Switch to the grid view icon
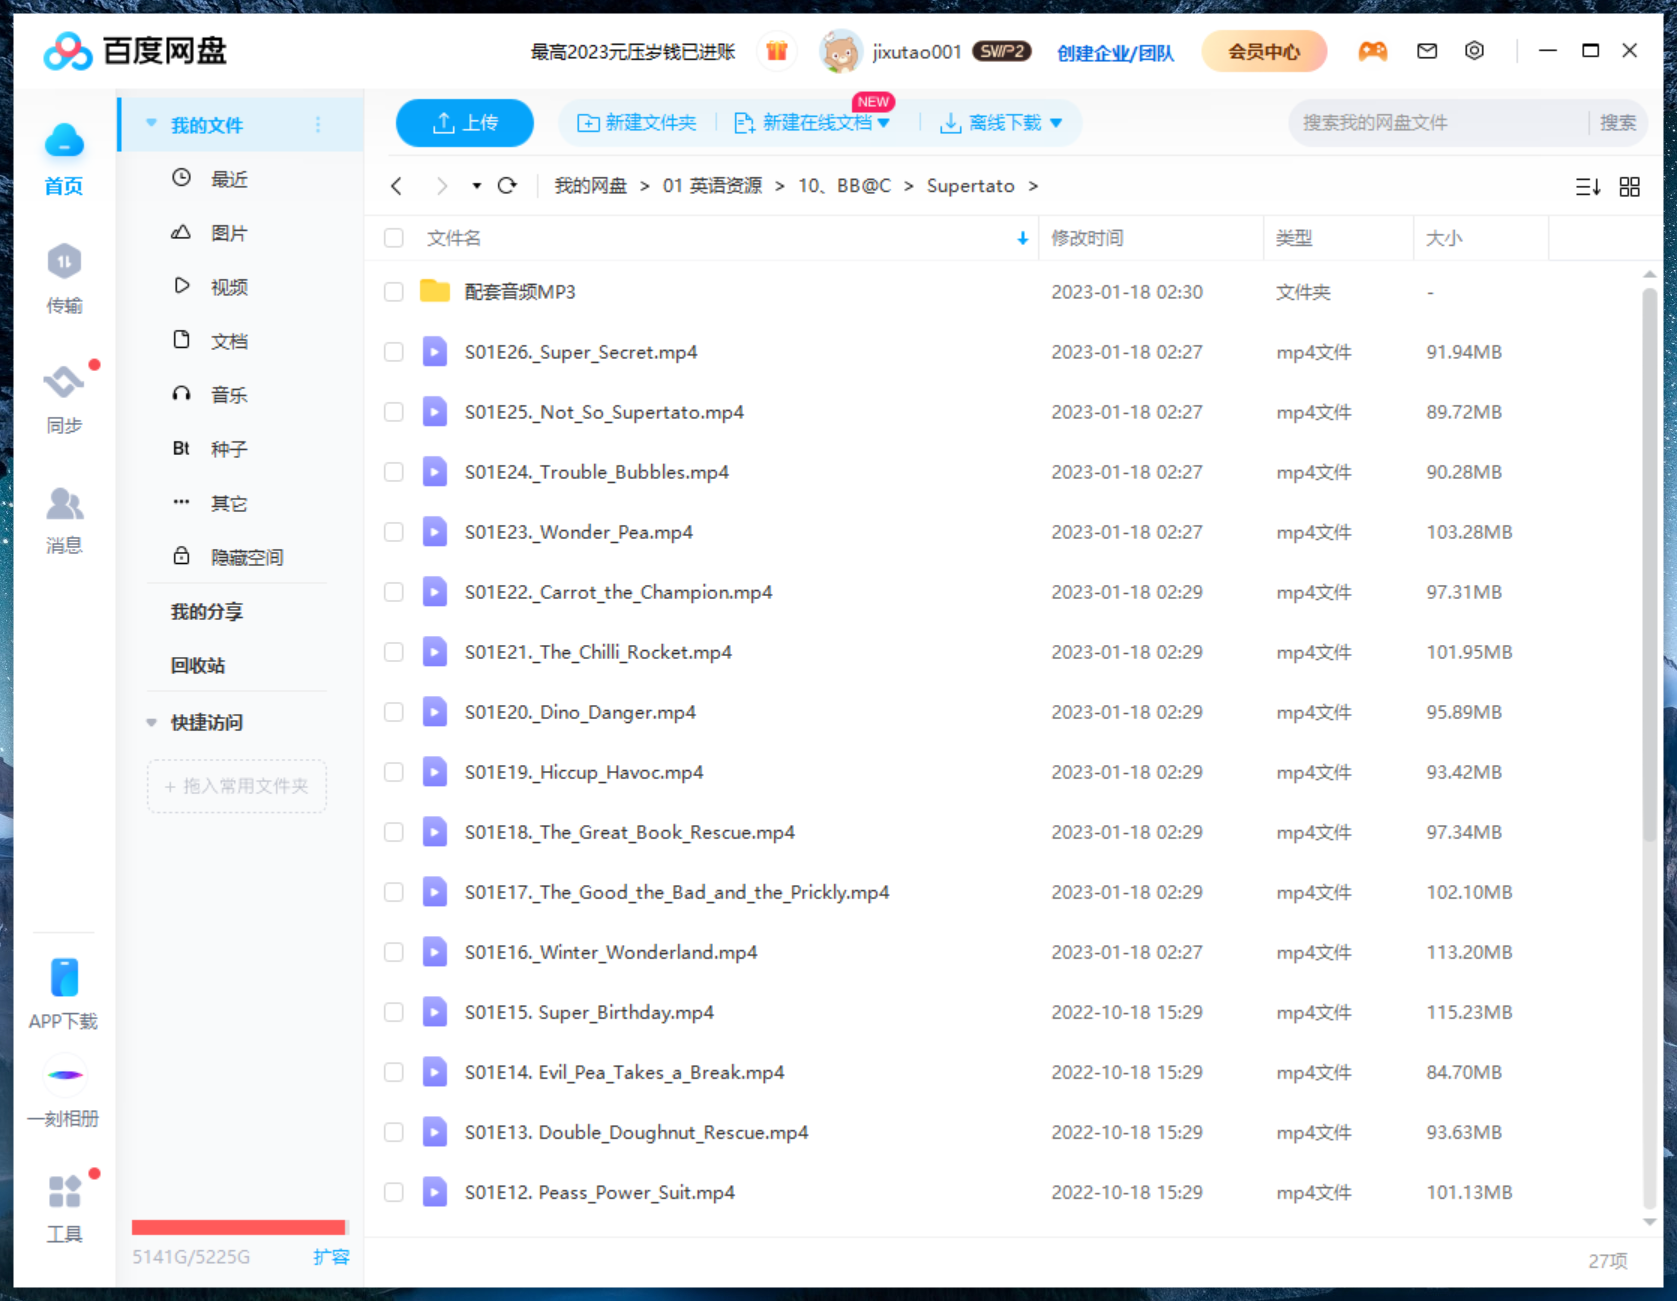 click(x=1629, y=187)
